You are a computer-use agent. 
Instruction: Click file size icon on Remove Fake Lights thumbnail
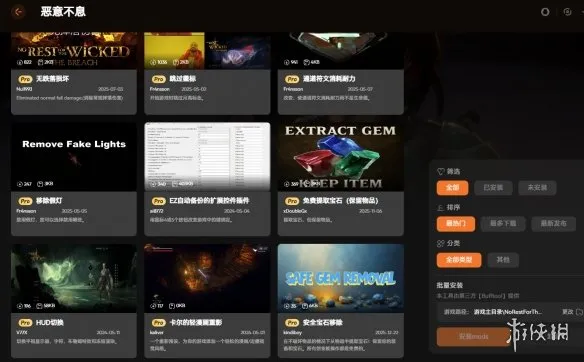tap(40, 184)
